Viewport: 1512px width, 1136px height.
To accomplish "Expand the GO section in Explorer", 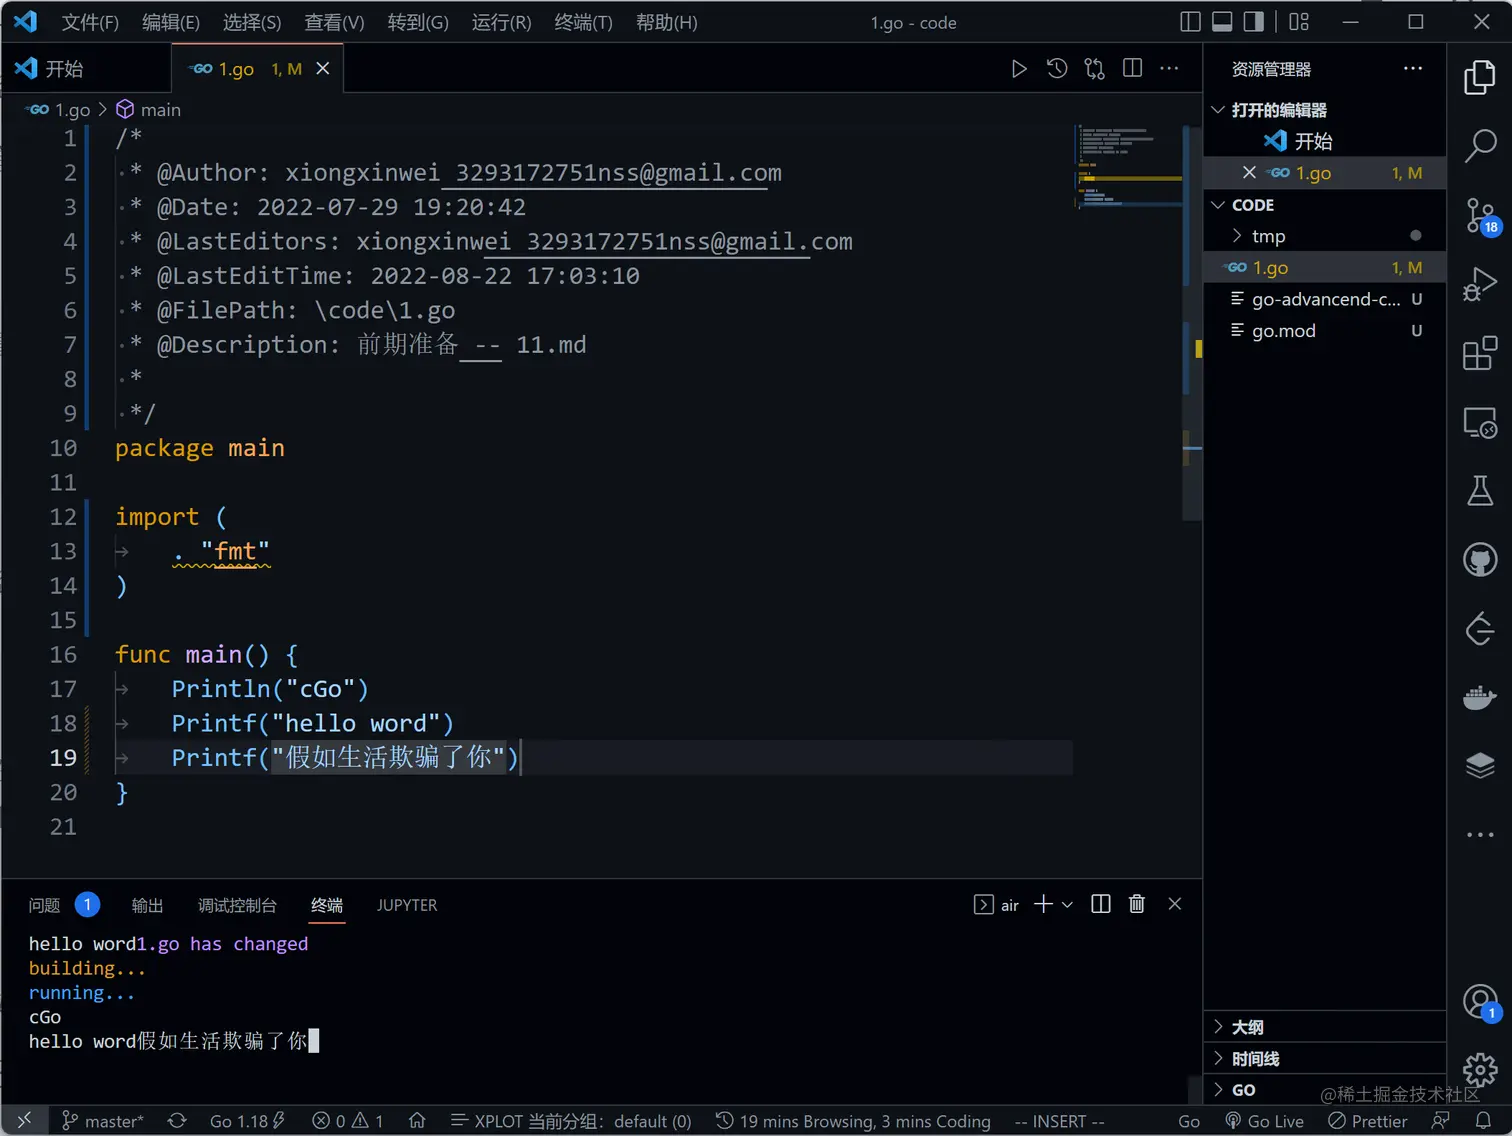I will [1325, 1090].
